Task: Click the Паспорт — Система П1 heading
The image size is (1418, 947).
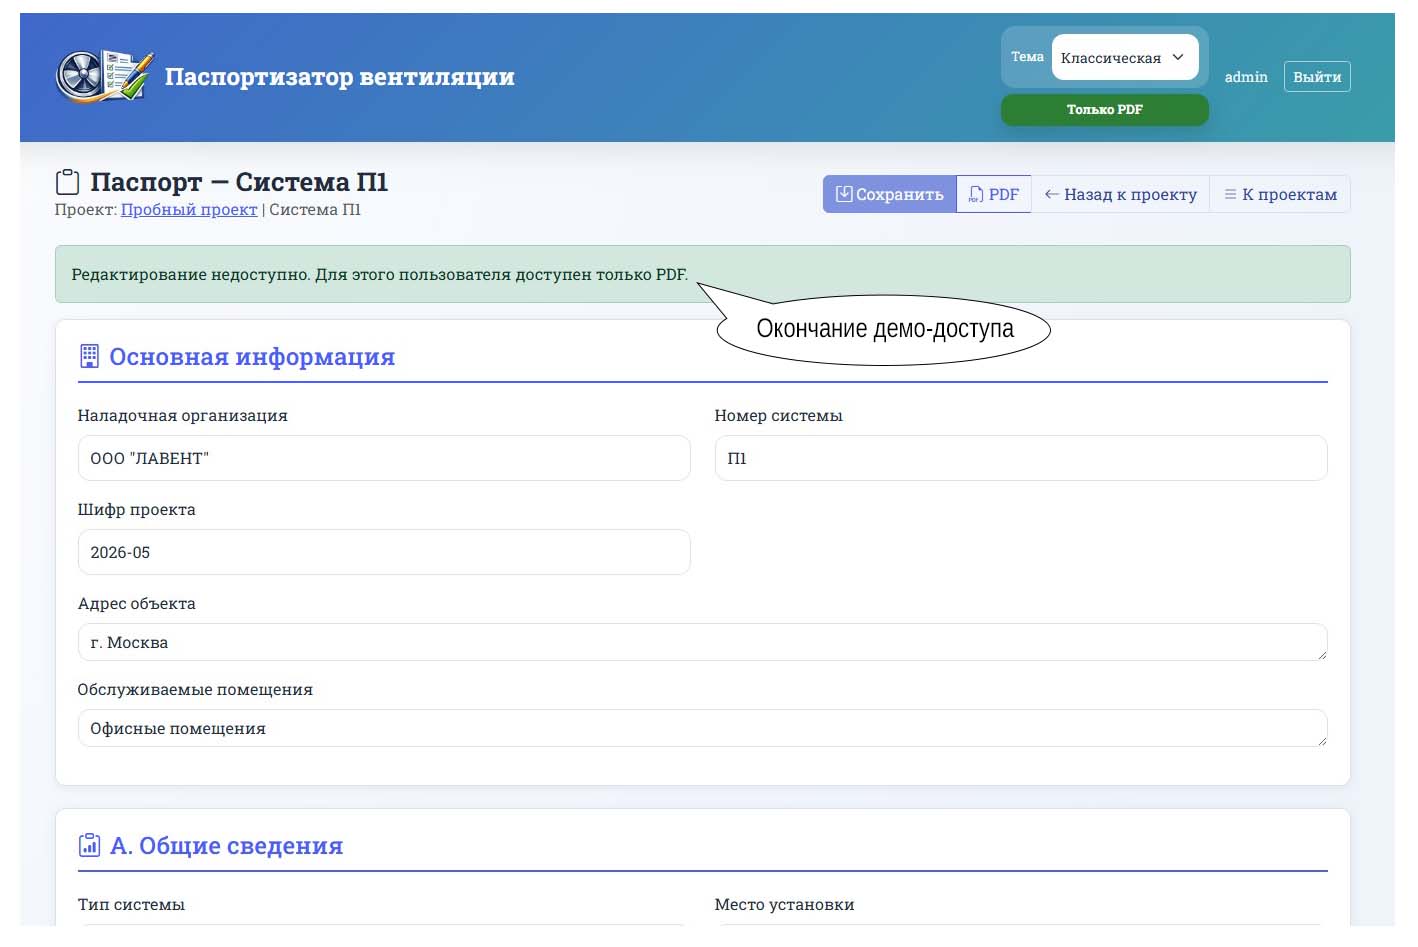Action: [239, 182]
